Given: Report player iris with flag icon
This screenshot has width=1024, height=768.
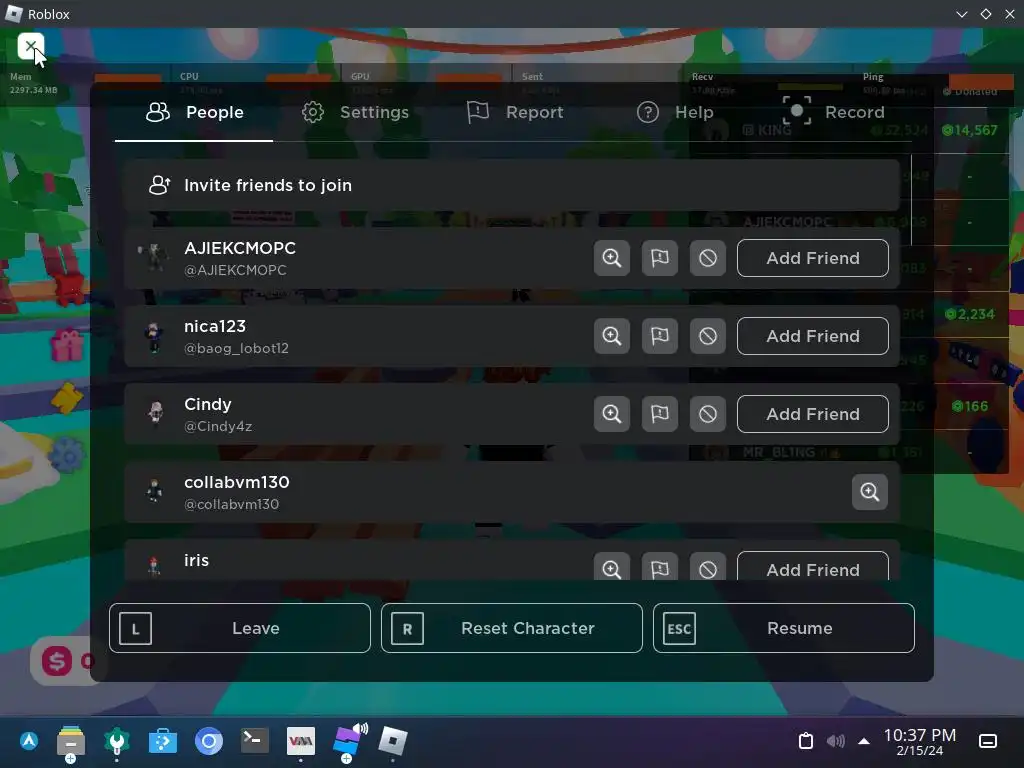Looking at the screenshot, I should pos(660,567).
